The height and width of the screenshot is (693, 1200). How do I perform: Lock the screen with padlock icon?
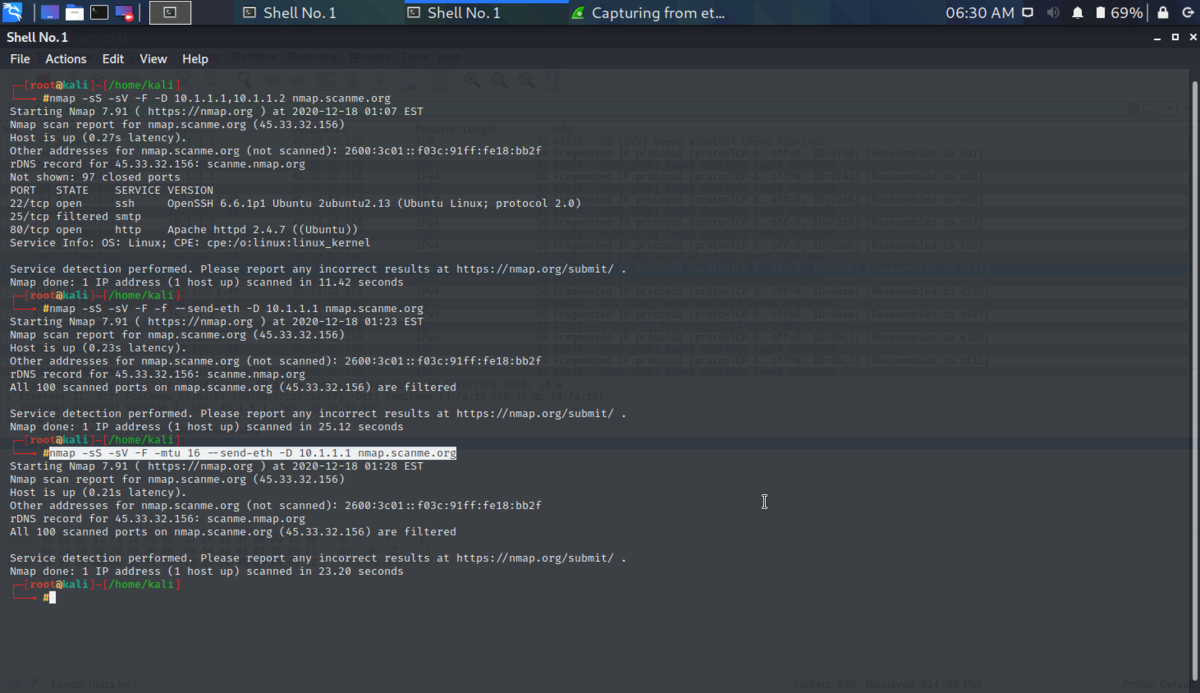[1163, 13]
